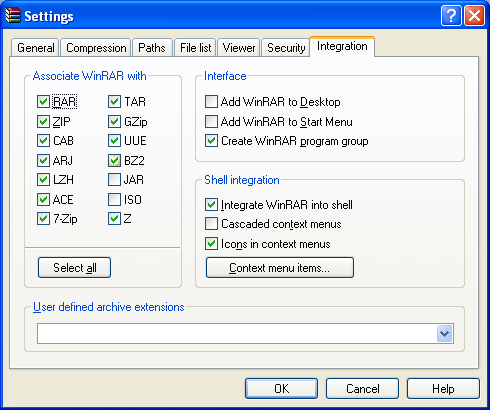Confirm settings with OK button
This screenshot has width=490, height=410.
coord(281,388)
